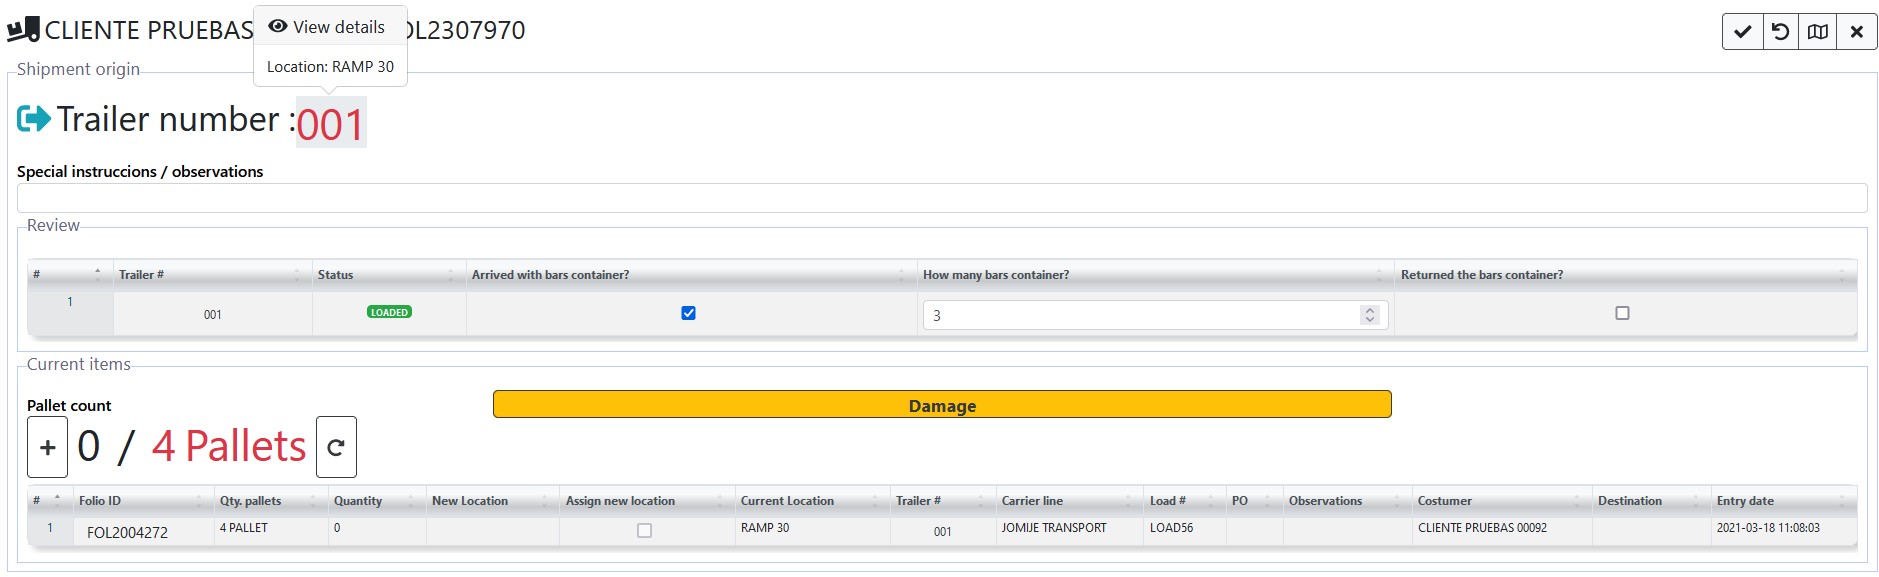Viewport: 1879px width, 577px height.
Task: Sort items by Entry date column
Action: pyautogui.click(x=1745, y=501)
